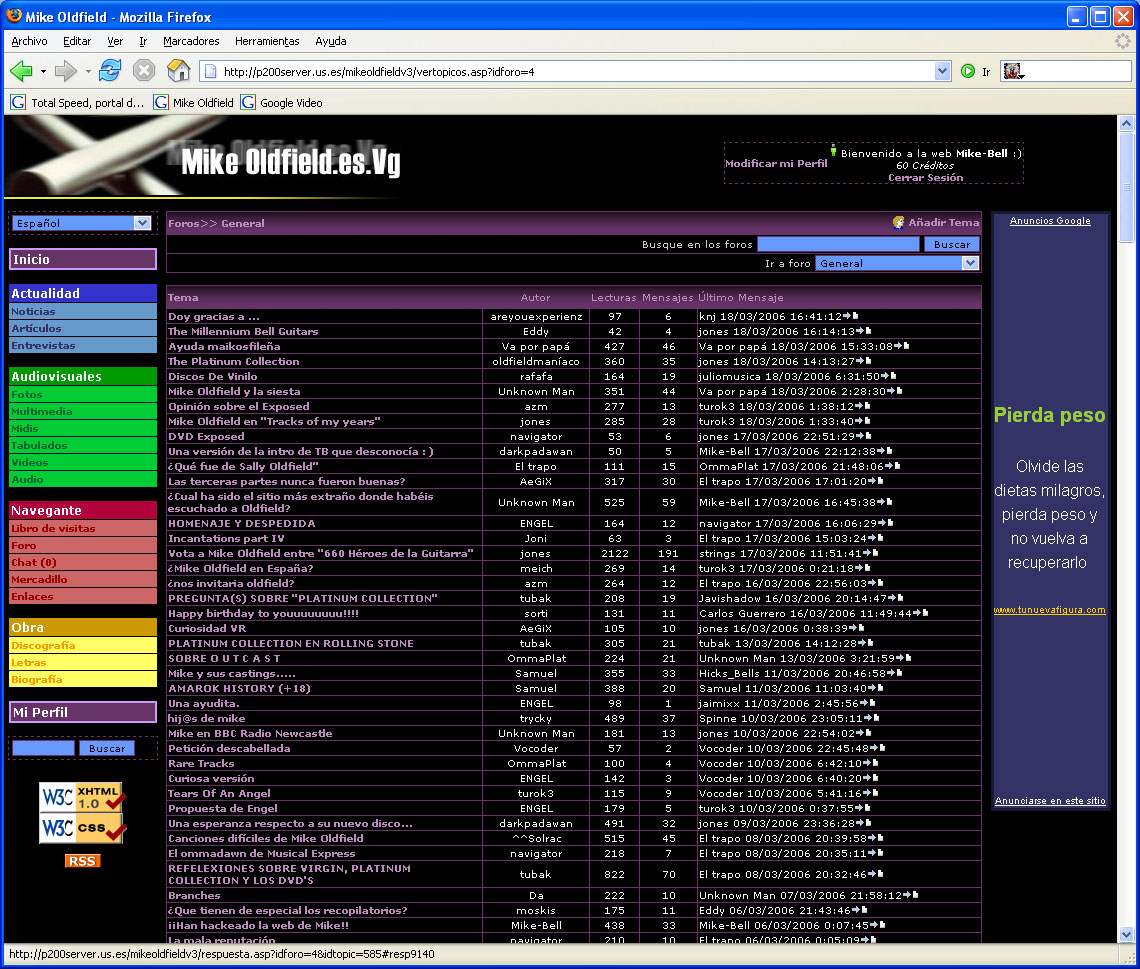Expand the 'Ir a foro' General dropdown
Image resolution: width=1140 pixels, height=969 pixels.
(x=897, y=263)
